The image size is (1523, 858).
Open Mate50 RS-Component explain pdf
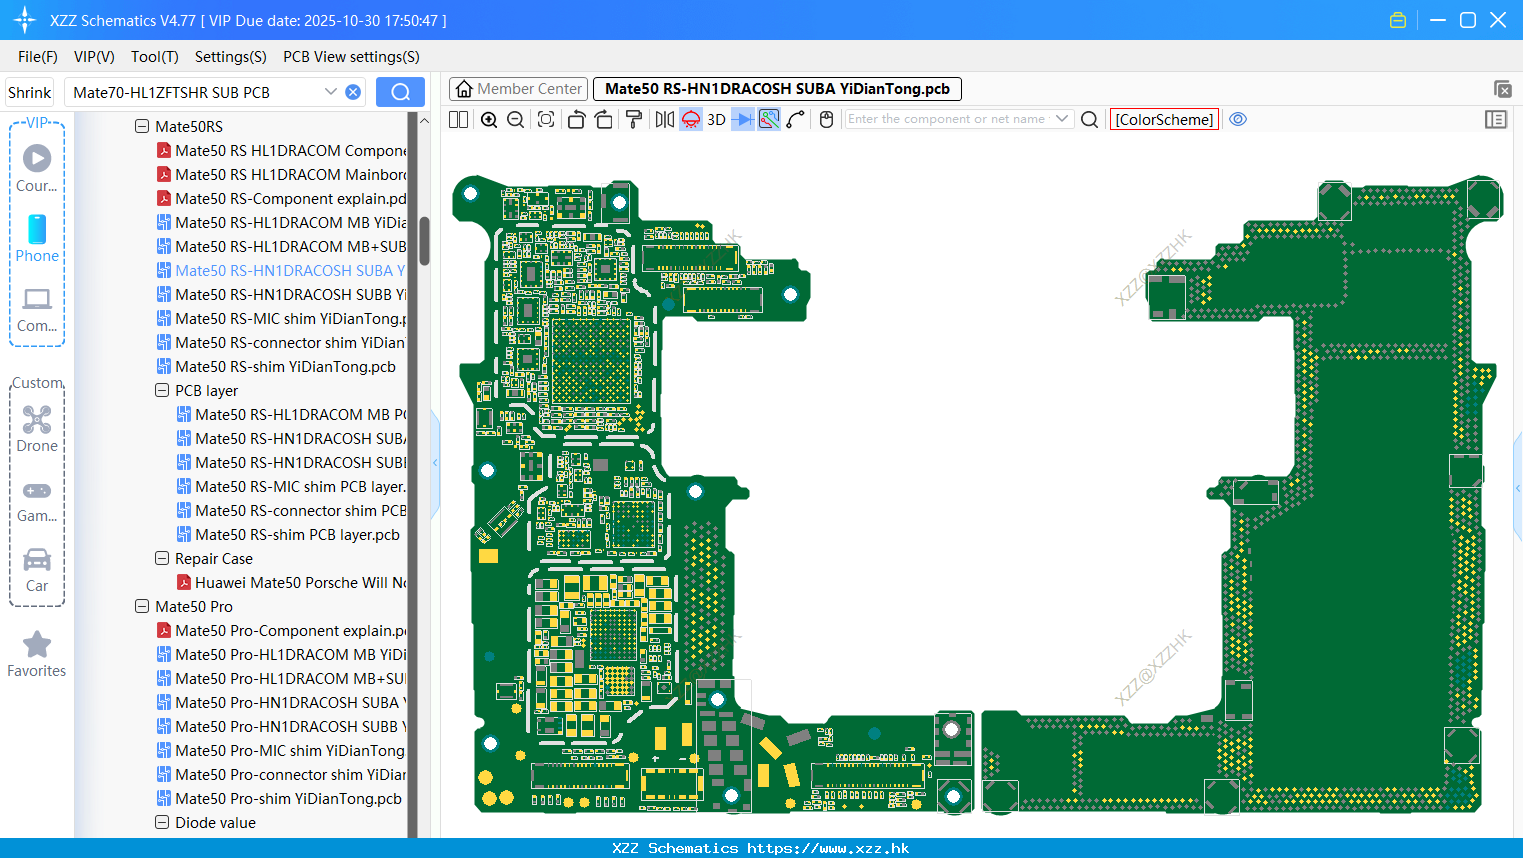pyautogui.click(x=282, y=199)
